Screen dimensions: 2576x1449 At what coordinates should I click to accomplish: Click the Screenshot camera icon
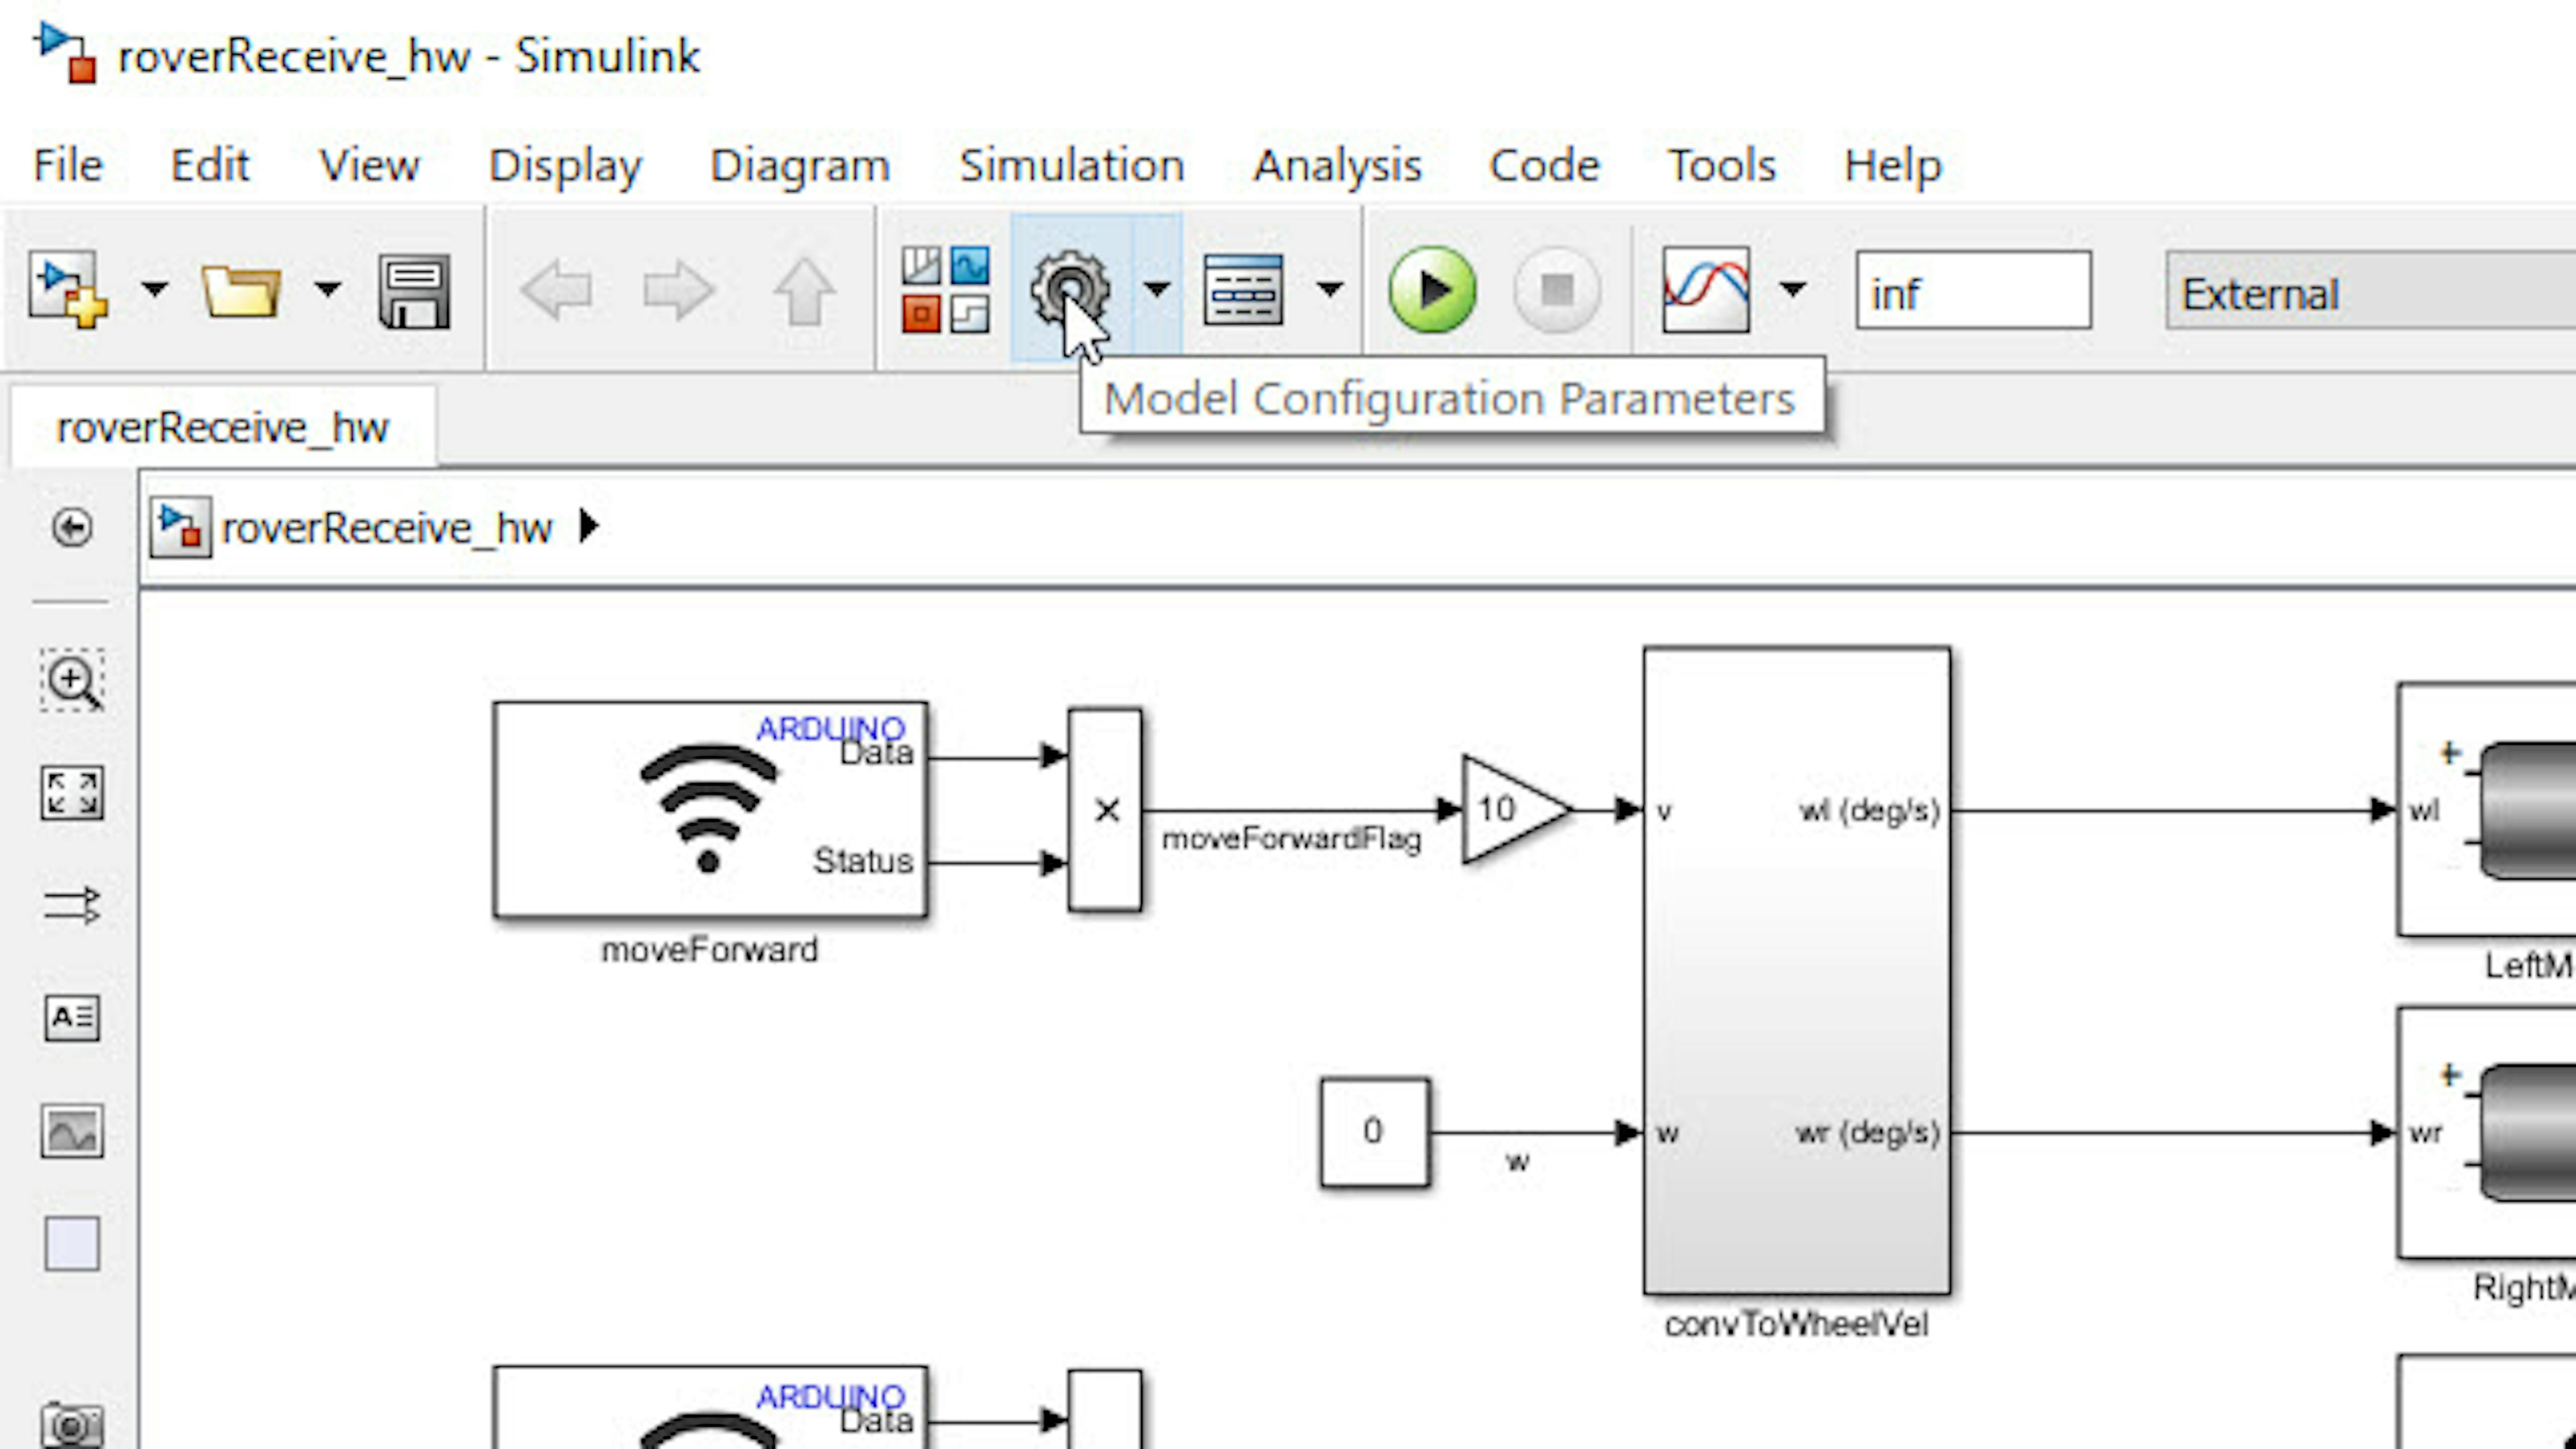tap(72, 1425)
